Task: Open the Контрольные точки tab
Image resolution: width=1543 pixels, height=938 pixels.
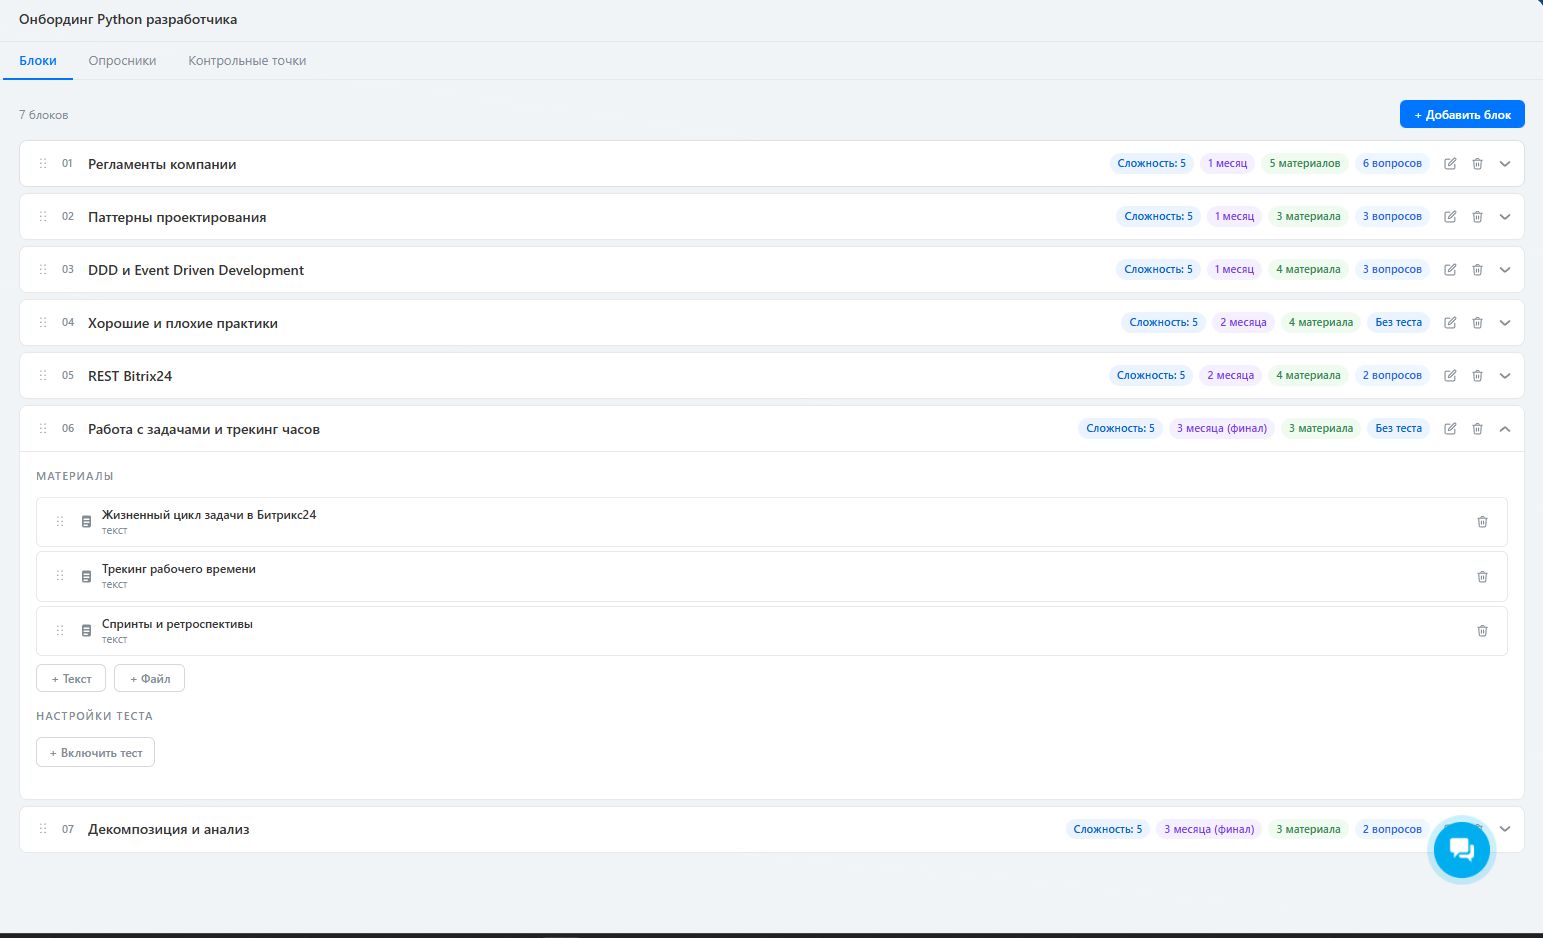Action: [x=247, y=61]
